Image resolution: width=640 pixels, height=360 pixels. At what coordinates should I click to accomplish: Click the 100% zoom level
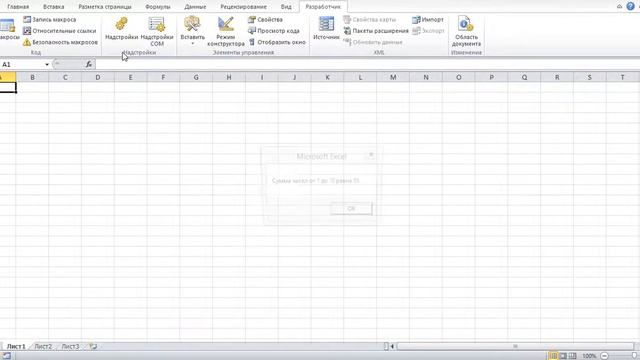point(589,356)
